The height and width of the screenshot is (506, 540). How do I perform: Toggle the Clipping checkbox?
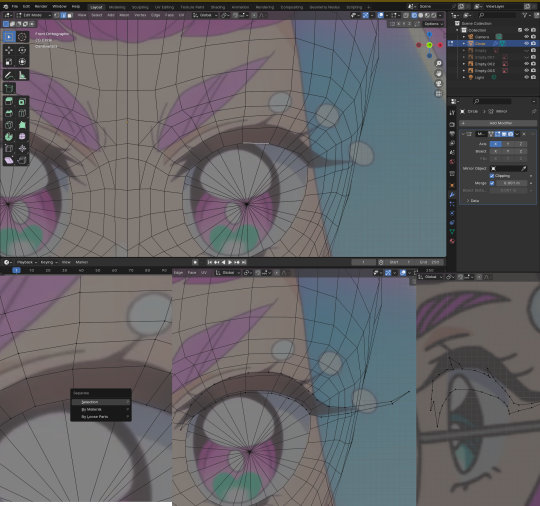(x=492, y=176)
